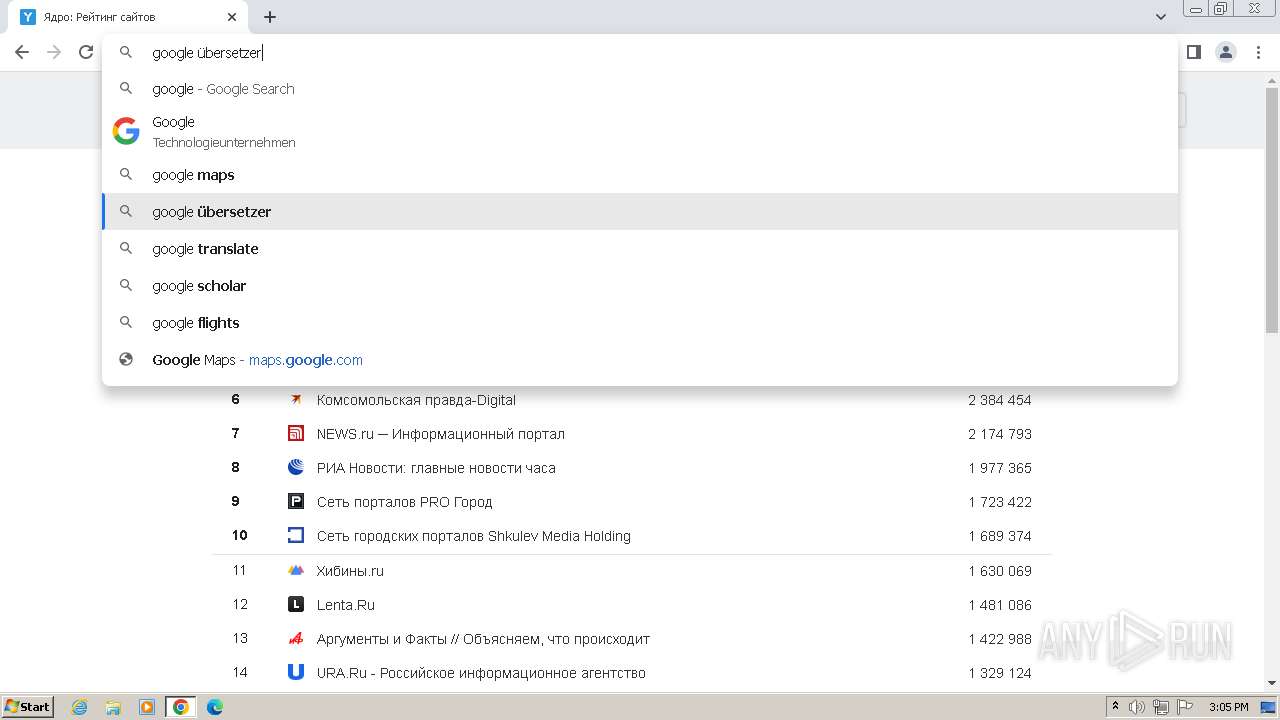Image resolution: width=1280 pixels, height=720 pixels.
Task: Open the Windows Start menu
Action: [28, 707]
